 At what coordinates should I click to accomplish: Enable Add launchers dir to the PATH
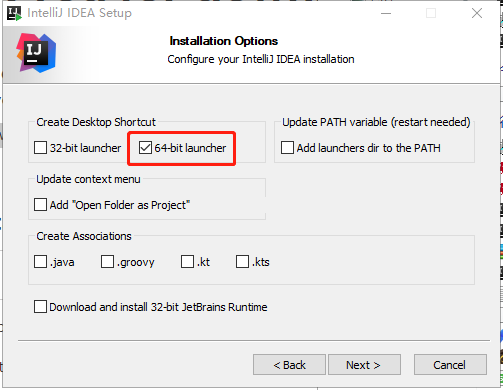click(x=287, y=148)
